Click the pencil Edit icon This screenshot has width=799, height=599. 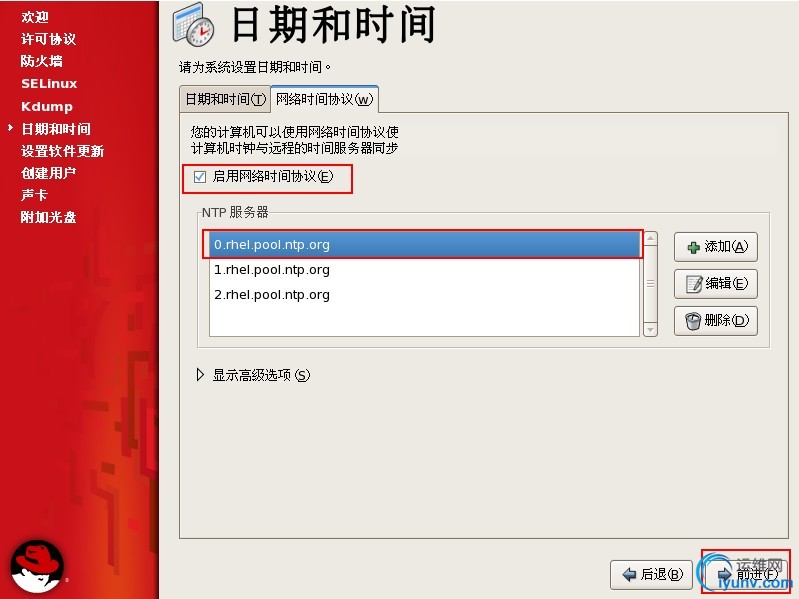(x=694, y=284)
